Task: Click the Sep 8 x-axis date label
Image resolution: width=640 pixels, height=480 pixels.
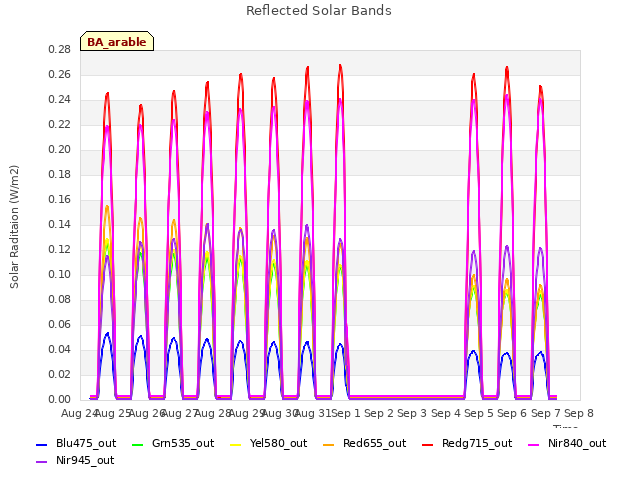Action: tap(579, 413)
